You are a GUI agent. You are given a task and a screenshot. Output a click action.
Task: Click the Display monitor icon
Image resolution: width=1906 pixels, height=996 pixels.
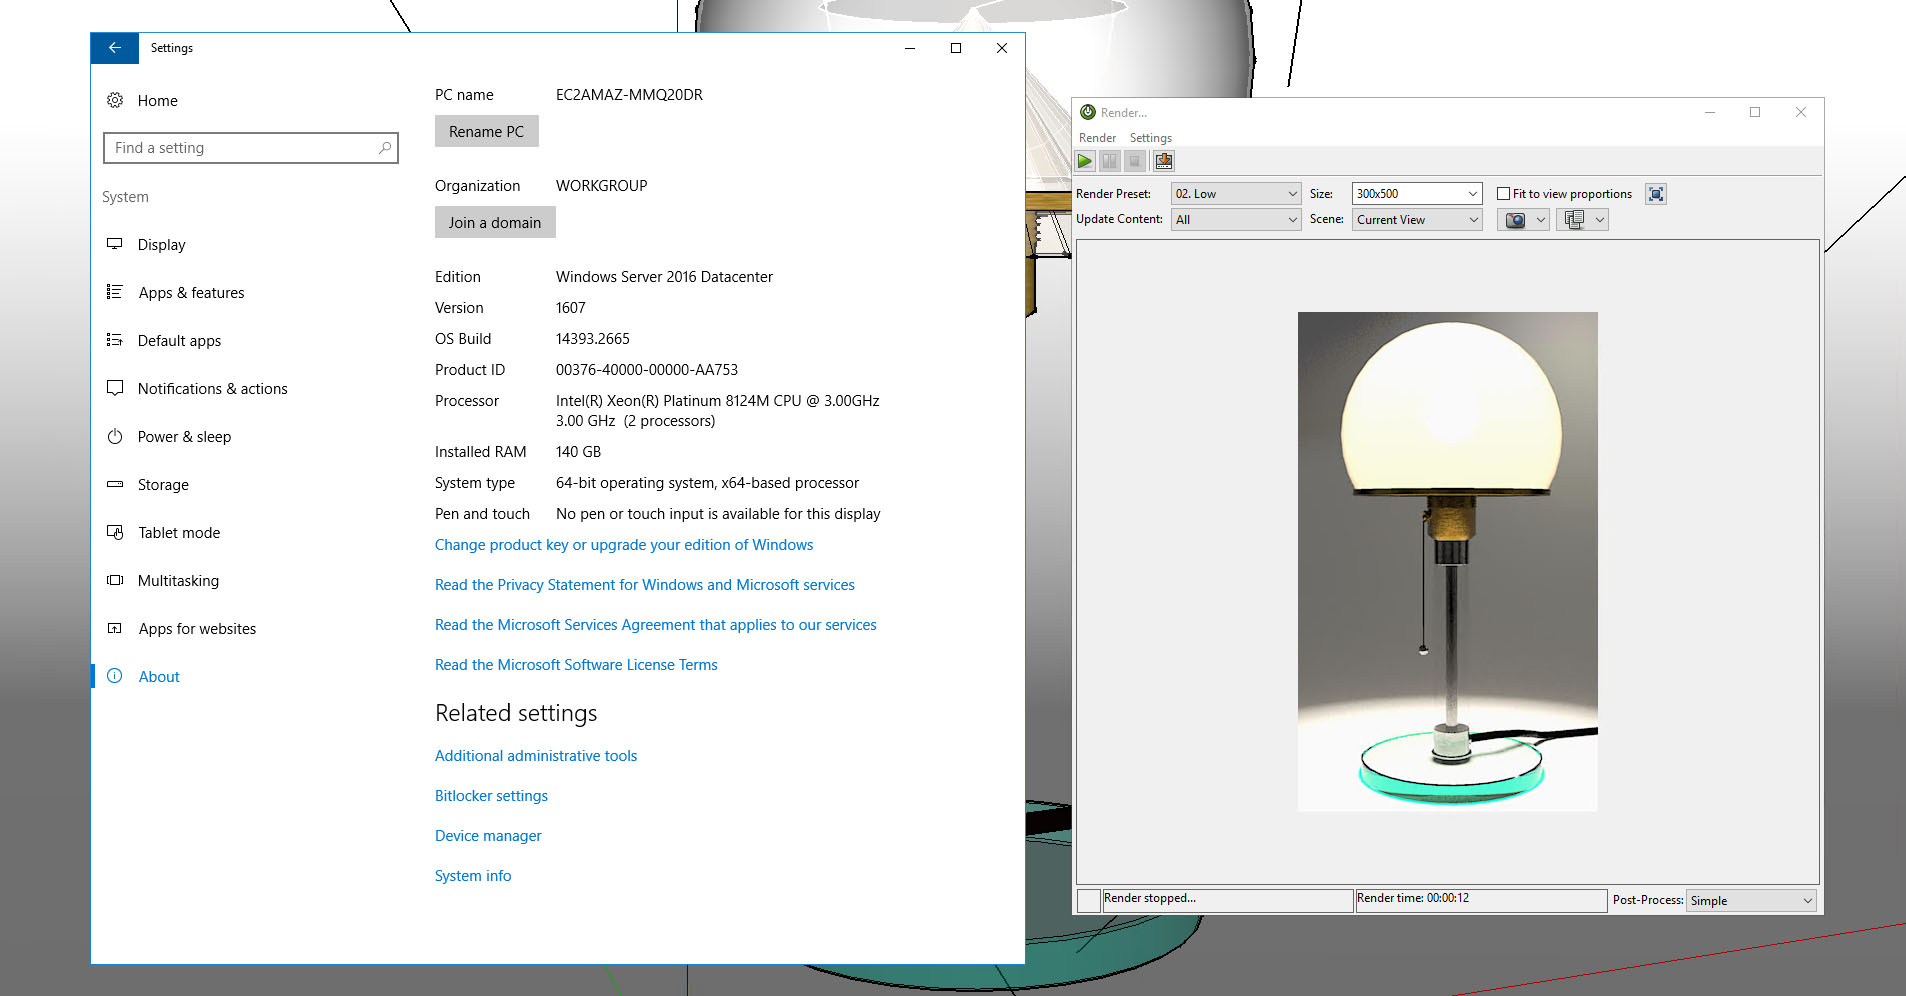(115, 244)
